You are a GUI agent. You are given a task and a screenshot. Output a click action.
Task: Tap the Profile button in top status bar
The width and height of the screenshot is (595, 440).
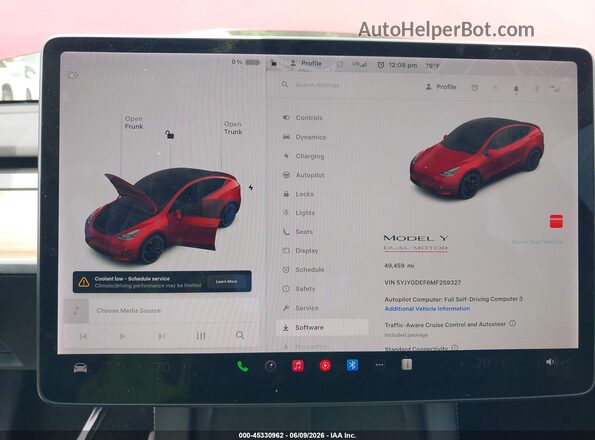pyautogui.click(x=306, y=64)
